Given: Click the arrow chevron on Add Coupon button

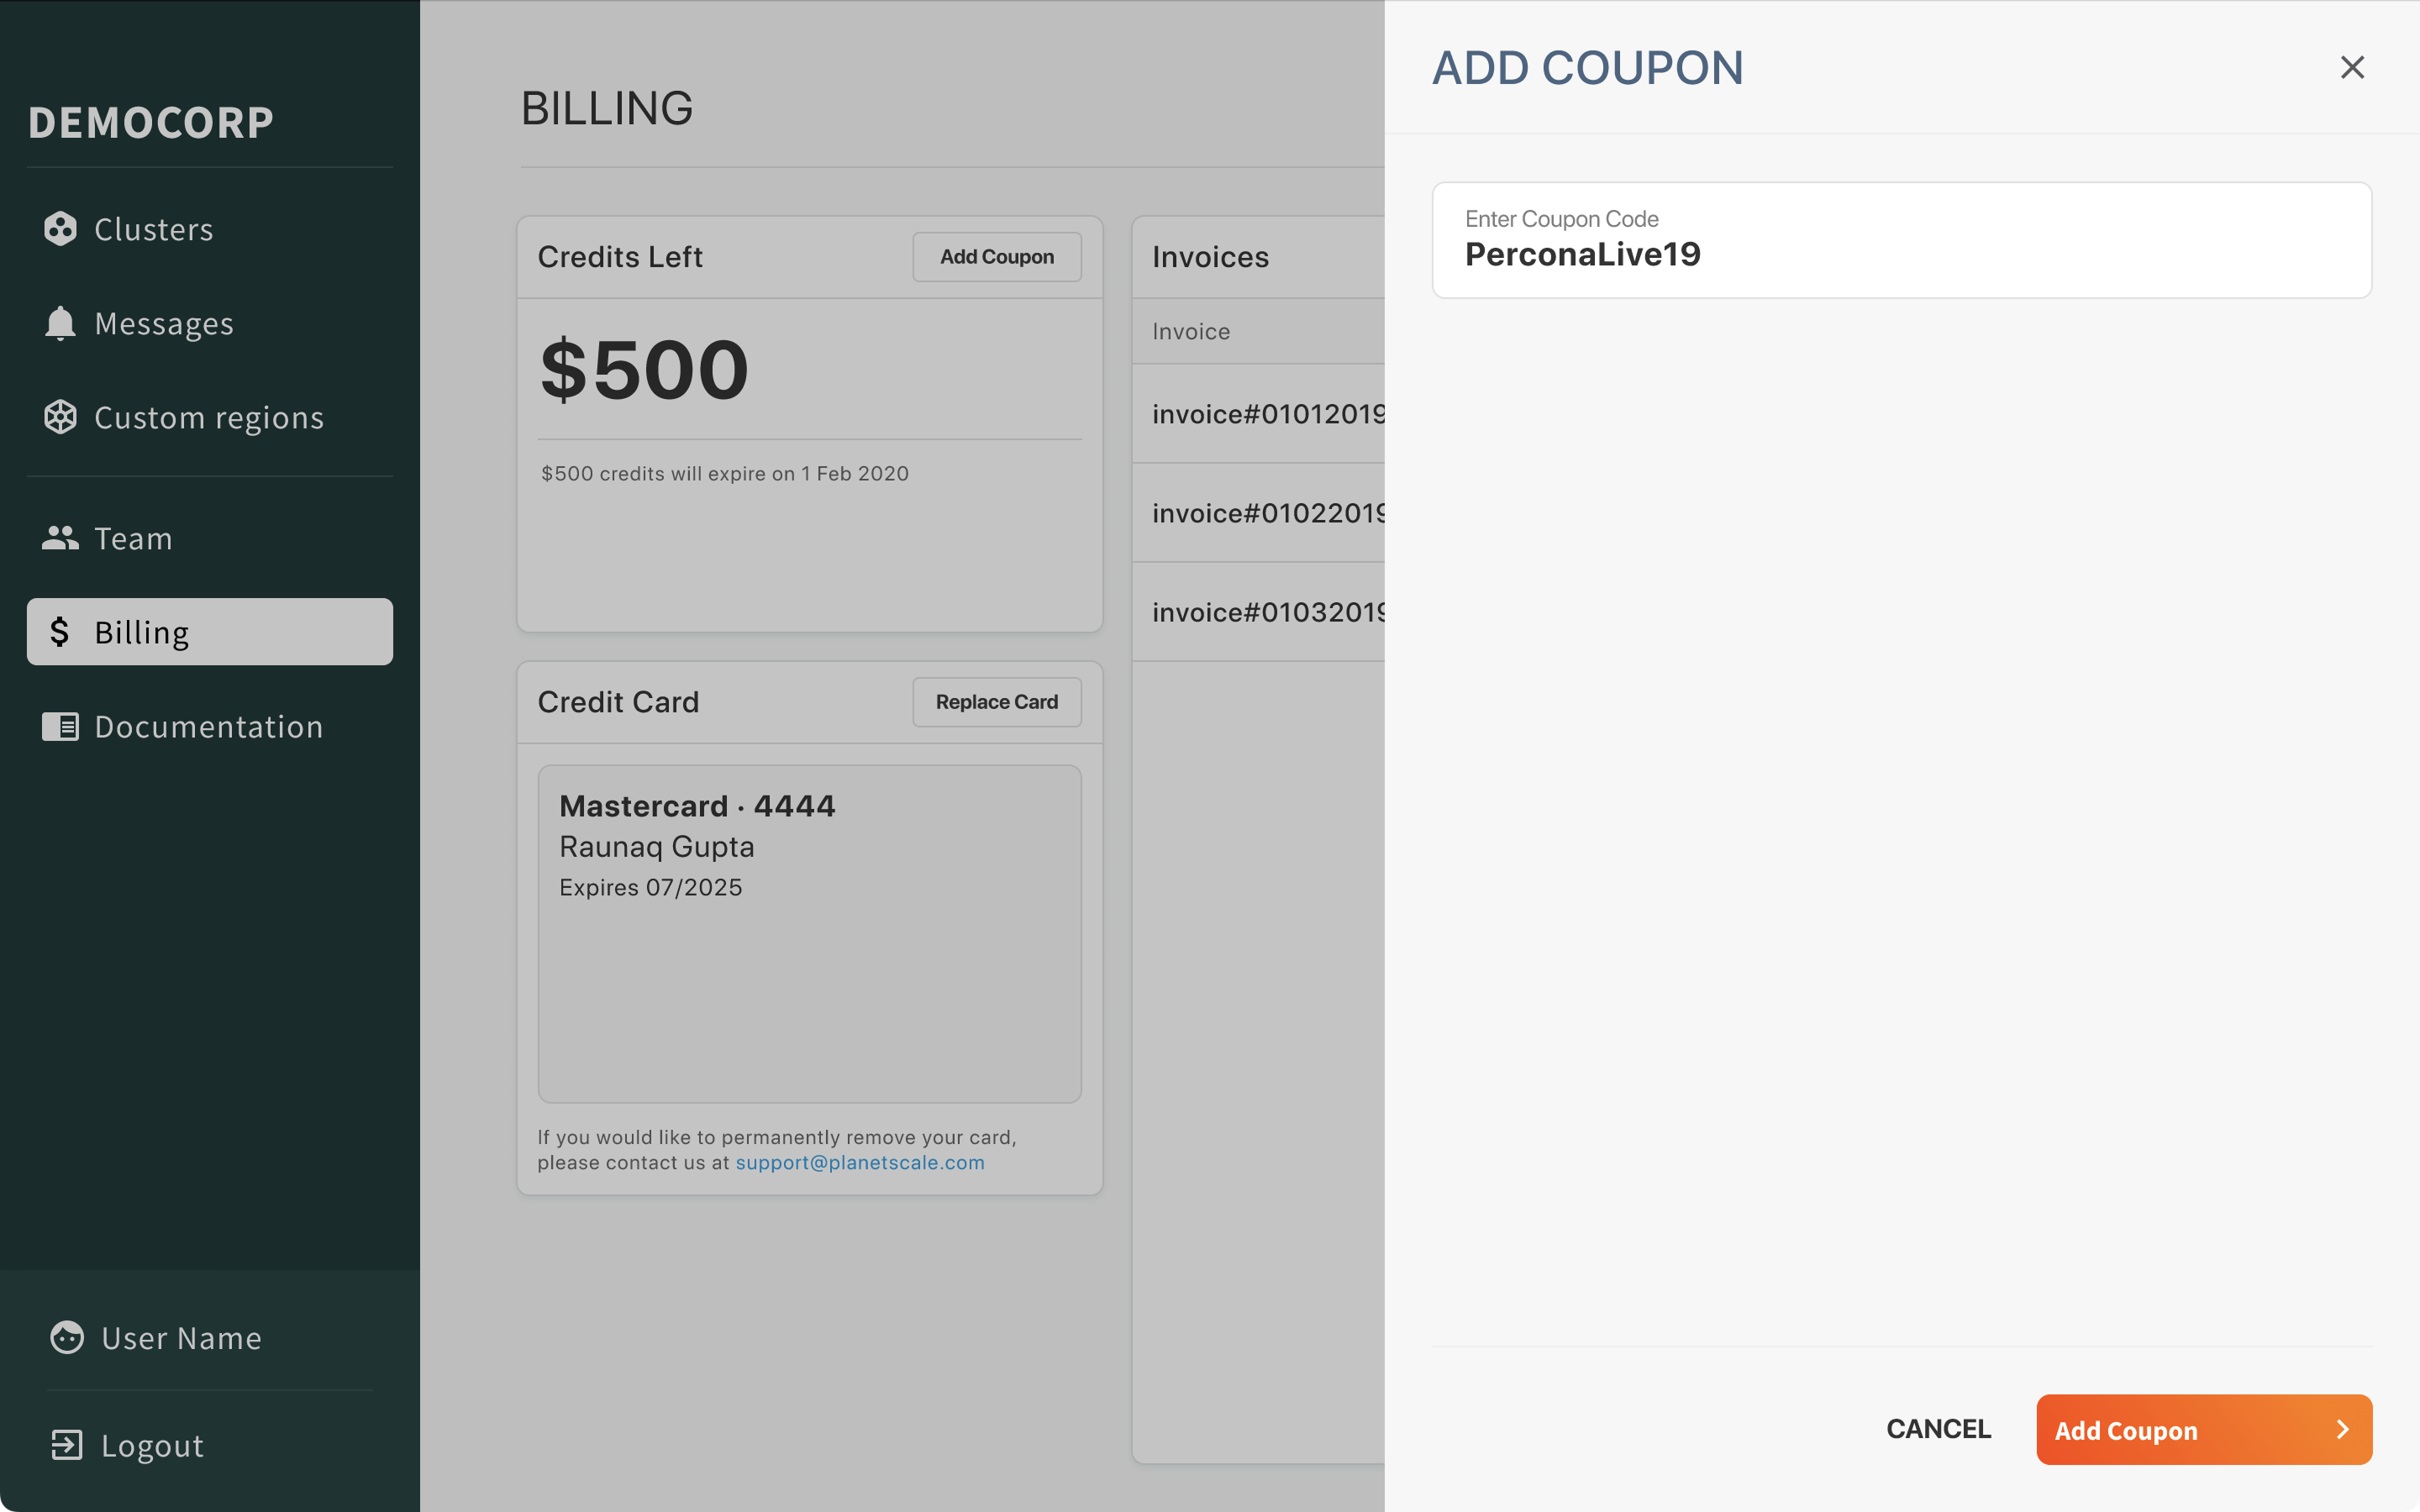Looking at the screenshot, I should point(2342,1430).
